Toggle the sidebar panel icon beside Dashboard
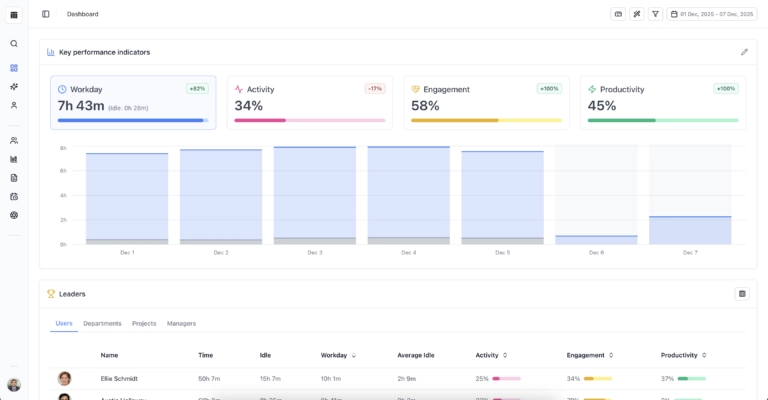Screen dimensions: 768x400 click(x=46, y=14)
